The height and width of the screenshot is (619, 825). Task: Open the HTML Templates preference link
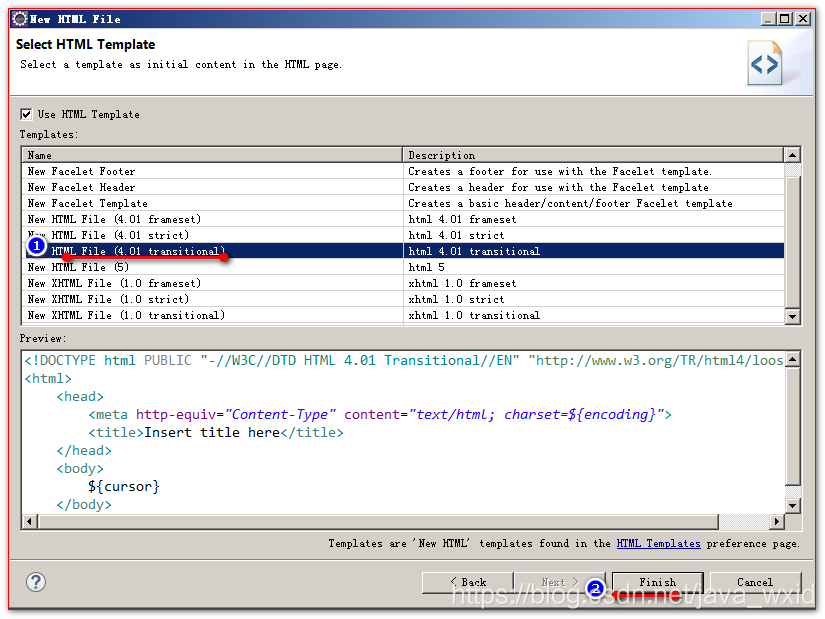(658, 543)
